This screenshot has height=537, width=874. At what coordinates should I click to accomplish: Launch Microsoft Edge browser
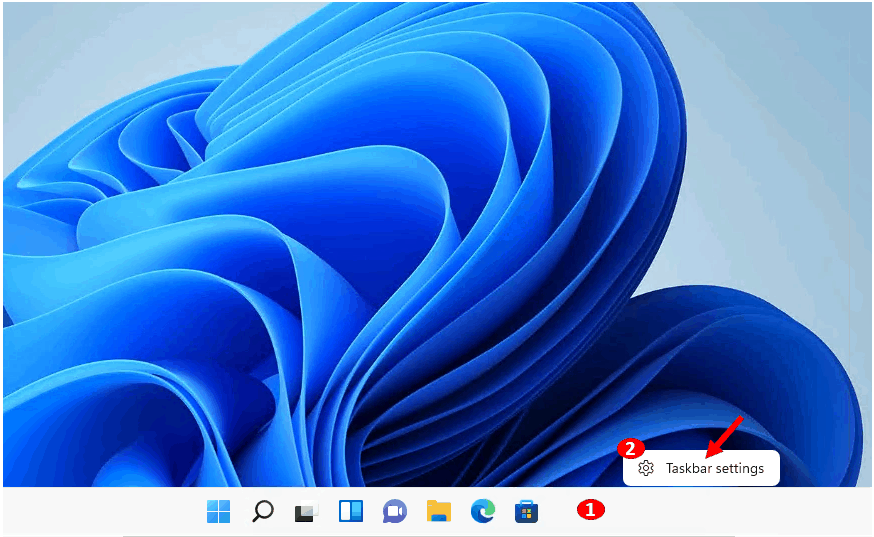point(483,511)
